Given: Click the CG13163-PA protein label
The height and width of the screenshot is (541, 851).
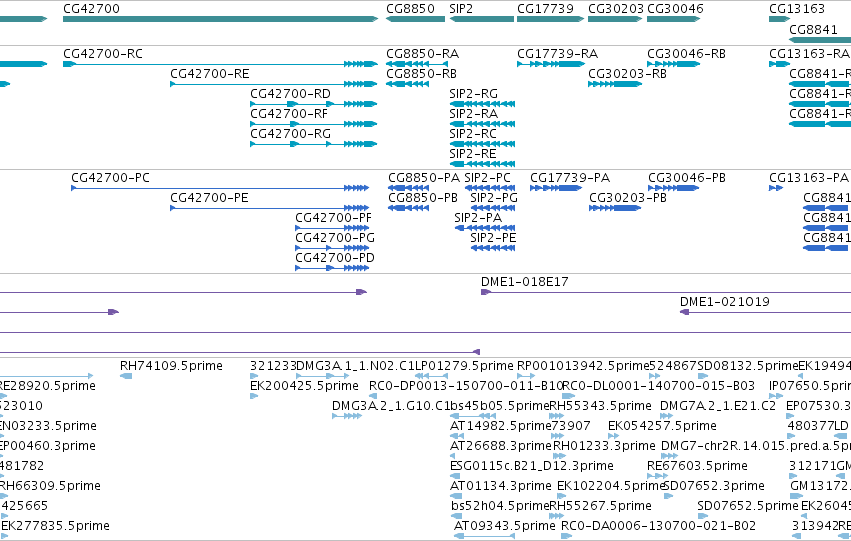Looking at the screenshot, I should [809, 178].
